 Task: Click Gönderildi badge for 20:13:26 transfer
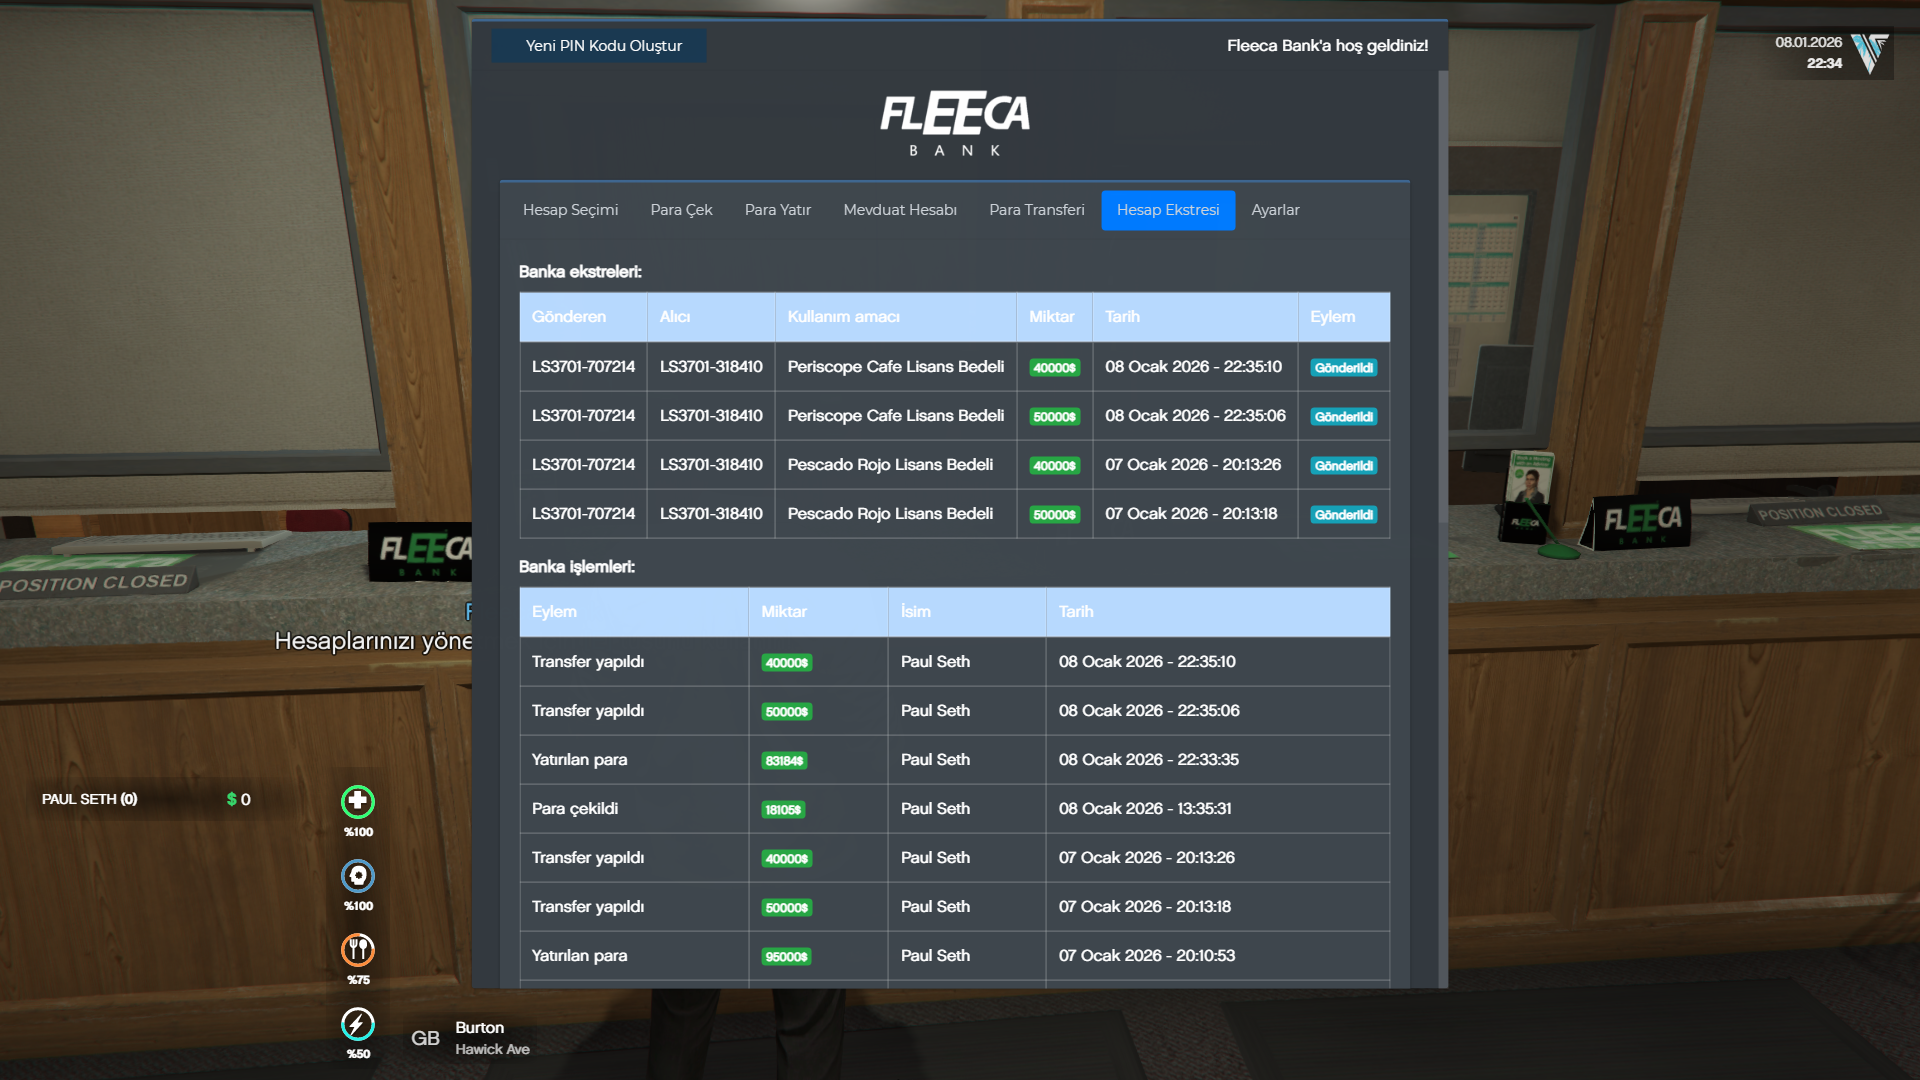tap(1344, 466)
